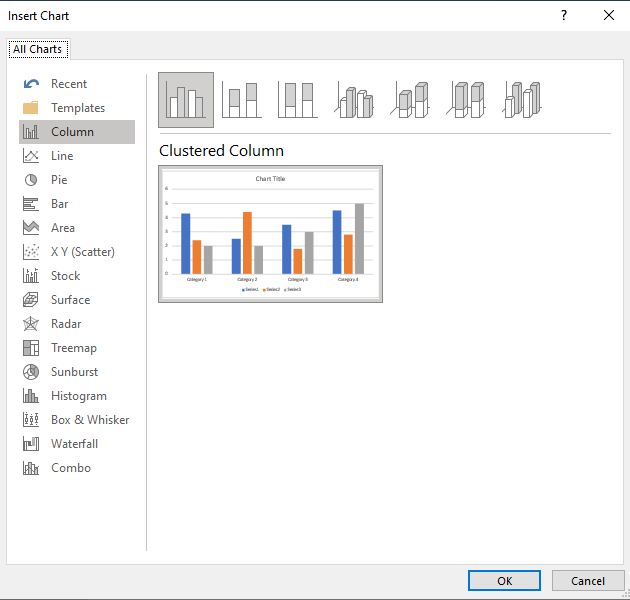Choose Stacked Column chart subtype icon
630x600 pixels.
pyautogui.click(x=242, y=100)
